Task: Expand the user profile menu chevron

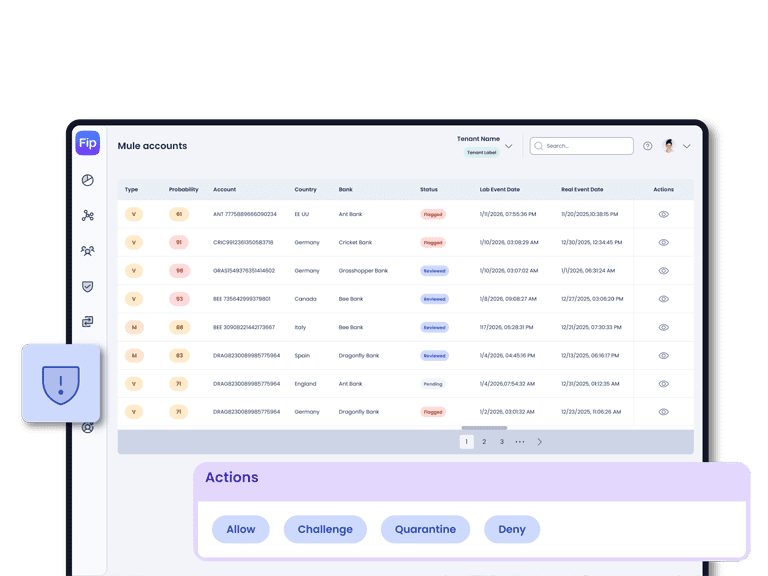Action: 687,146
